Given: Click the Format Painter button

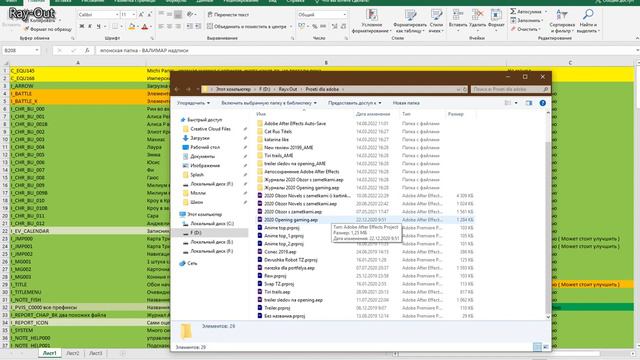Looking at the screenshot, I should pyautogui.click(x=48, y=29).
